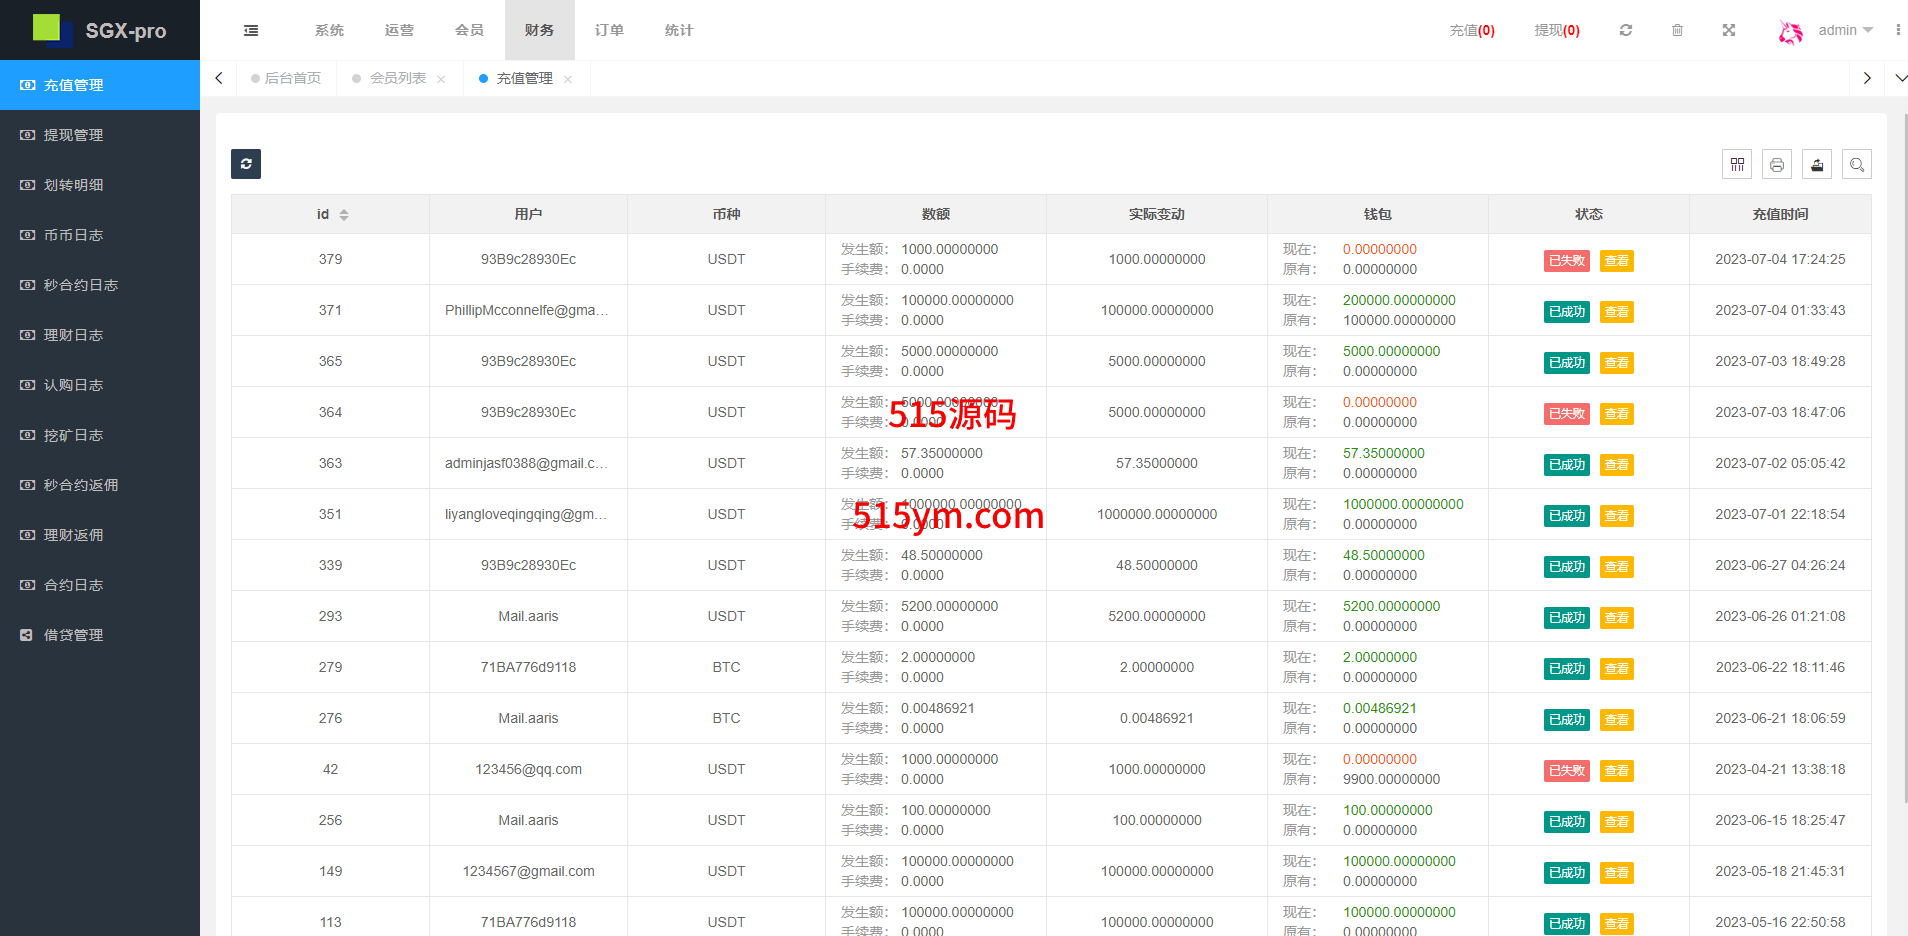Close the 充值管理 tab
The height and width of the screenshot is (936, 1908).
568,79
